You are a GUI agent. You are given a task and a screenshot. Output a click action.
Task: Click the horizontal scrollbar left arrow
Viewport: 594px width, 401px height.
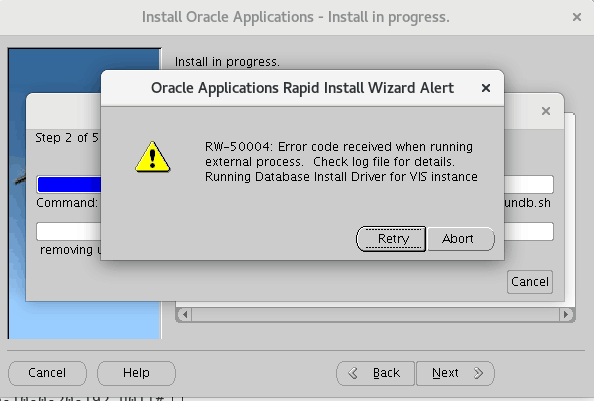pyautogui.click(x=185, y=315)
